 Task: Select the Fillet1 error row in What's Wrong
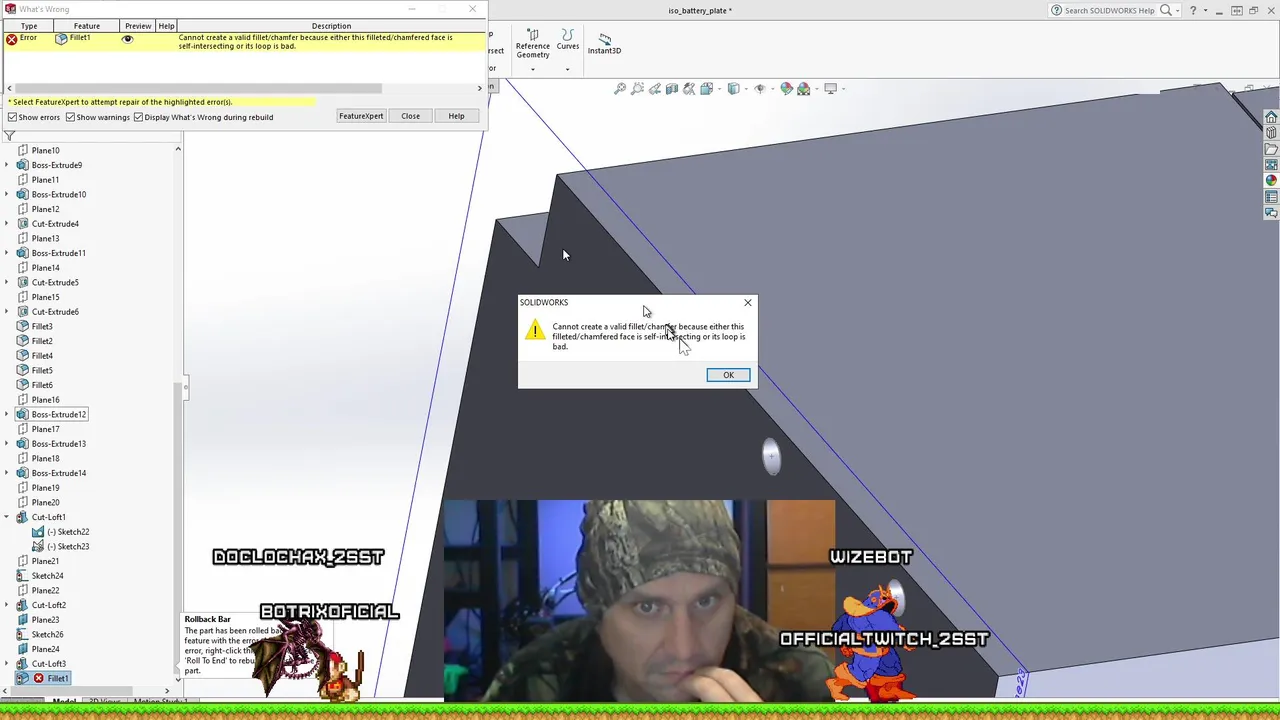[243, 42]
